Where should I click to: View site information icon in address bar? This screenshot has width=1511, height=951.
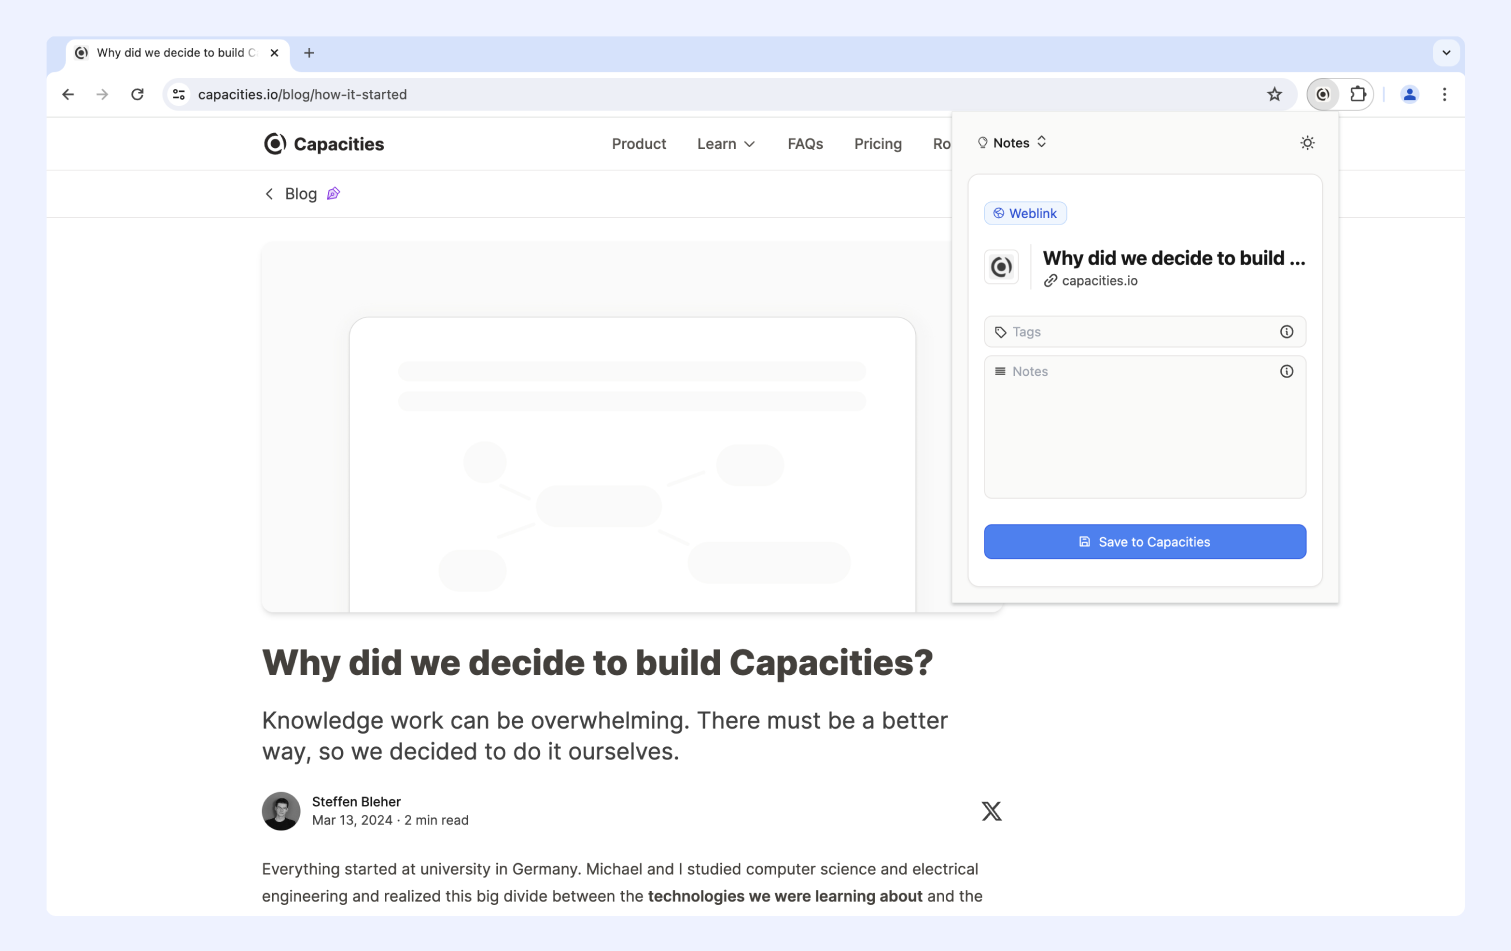[x=179, y=94]
